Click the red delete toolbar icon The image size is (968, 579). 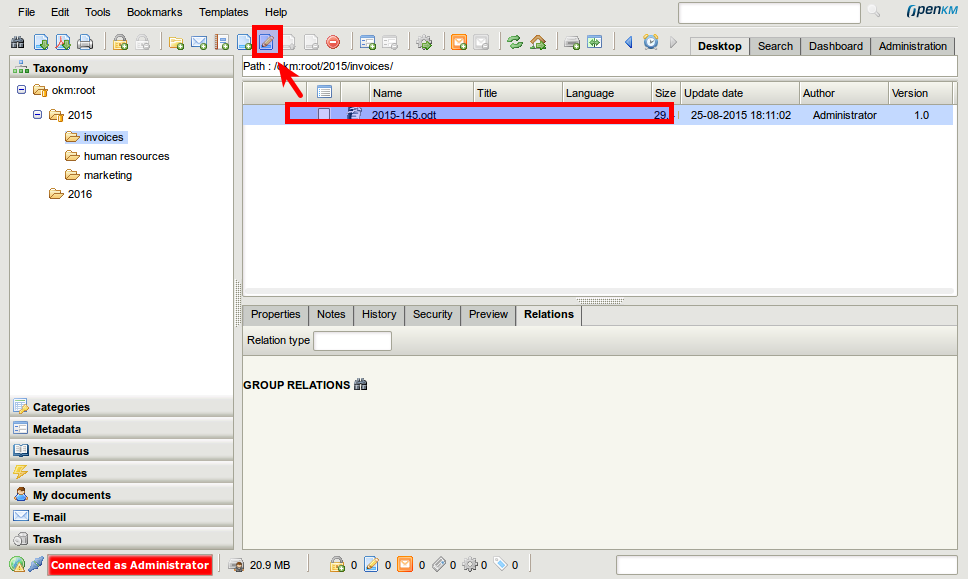coord(333,42)
